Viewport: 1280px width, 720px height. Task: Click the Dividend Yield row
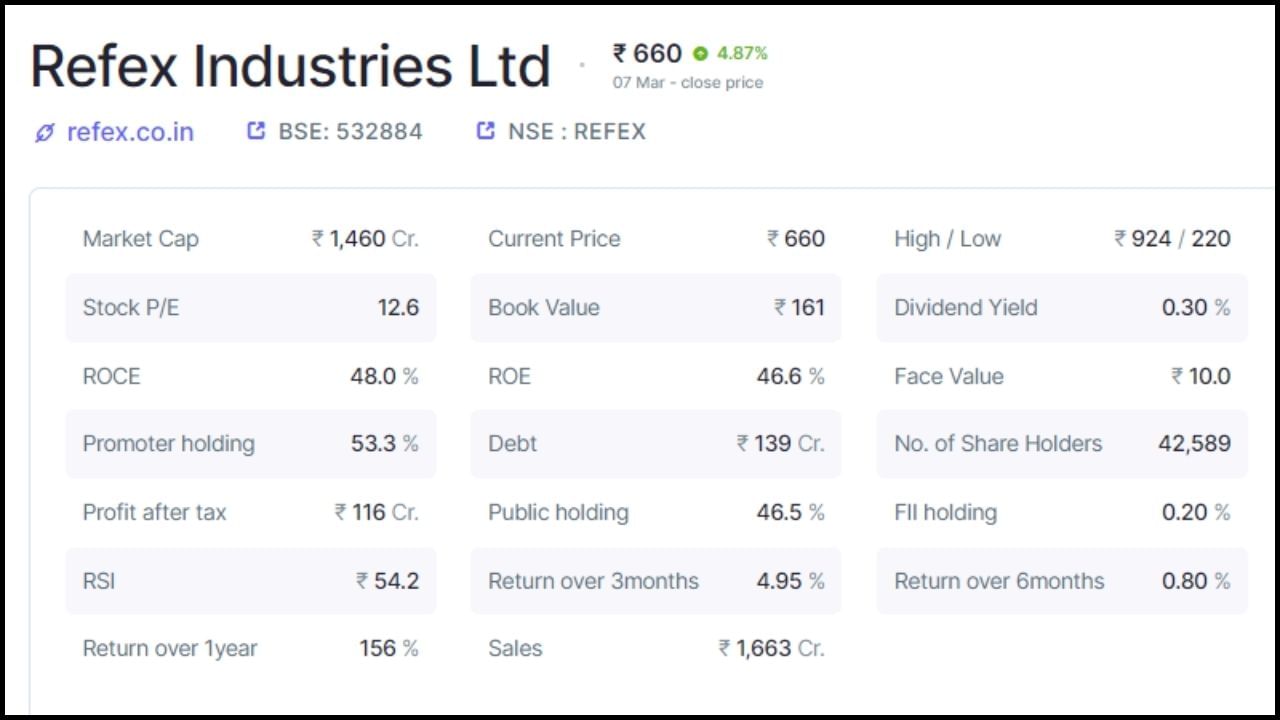pos(1061,308)
